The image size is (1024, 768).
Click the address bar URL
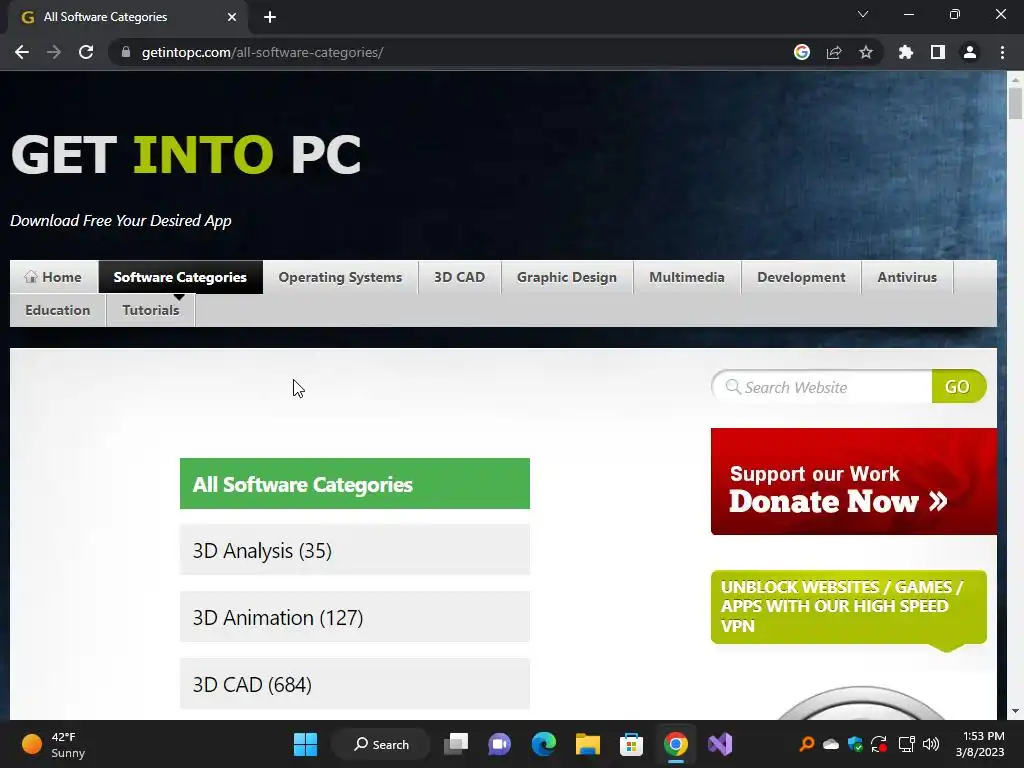263,52
